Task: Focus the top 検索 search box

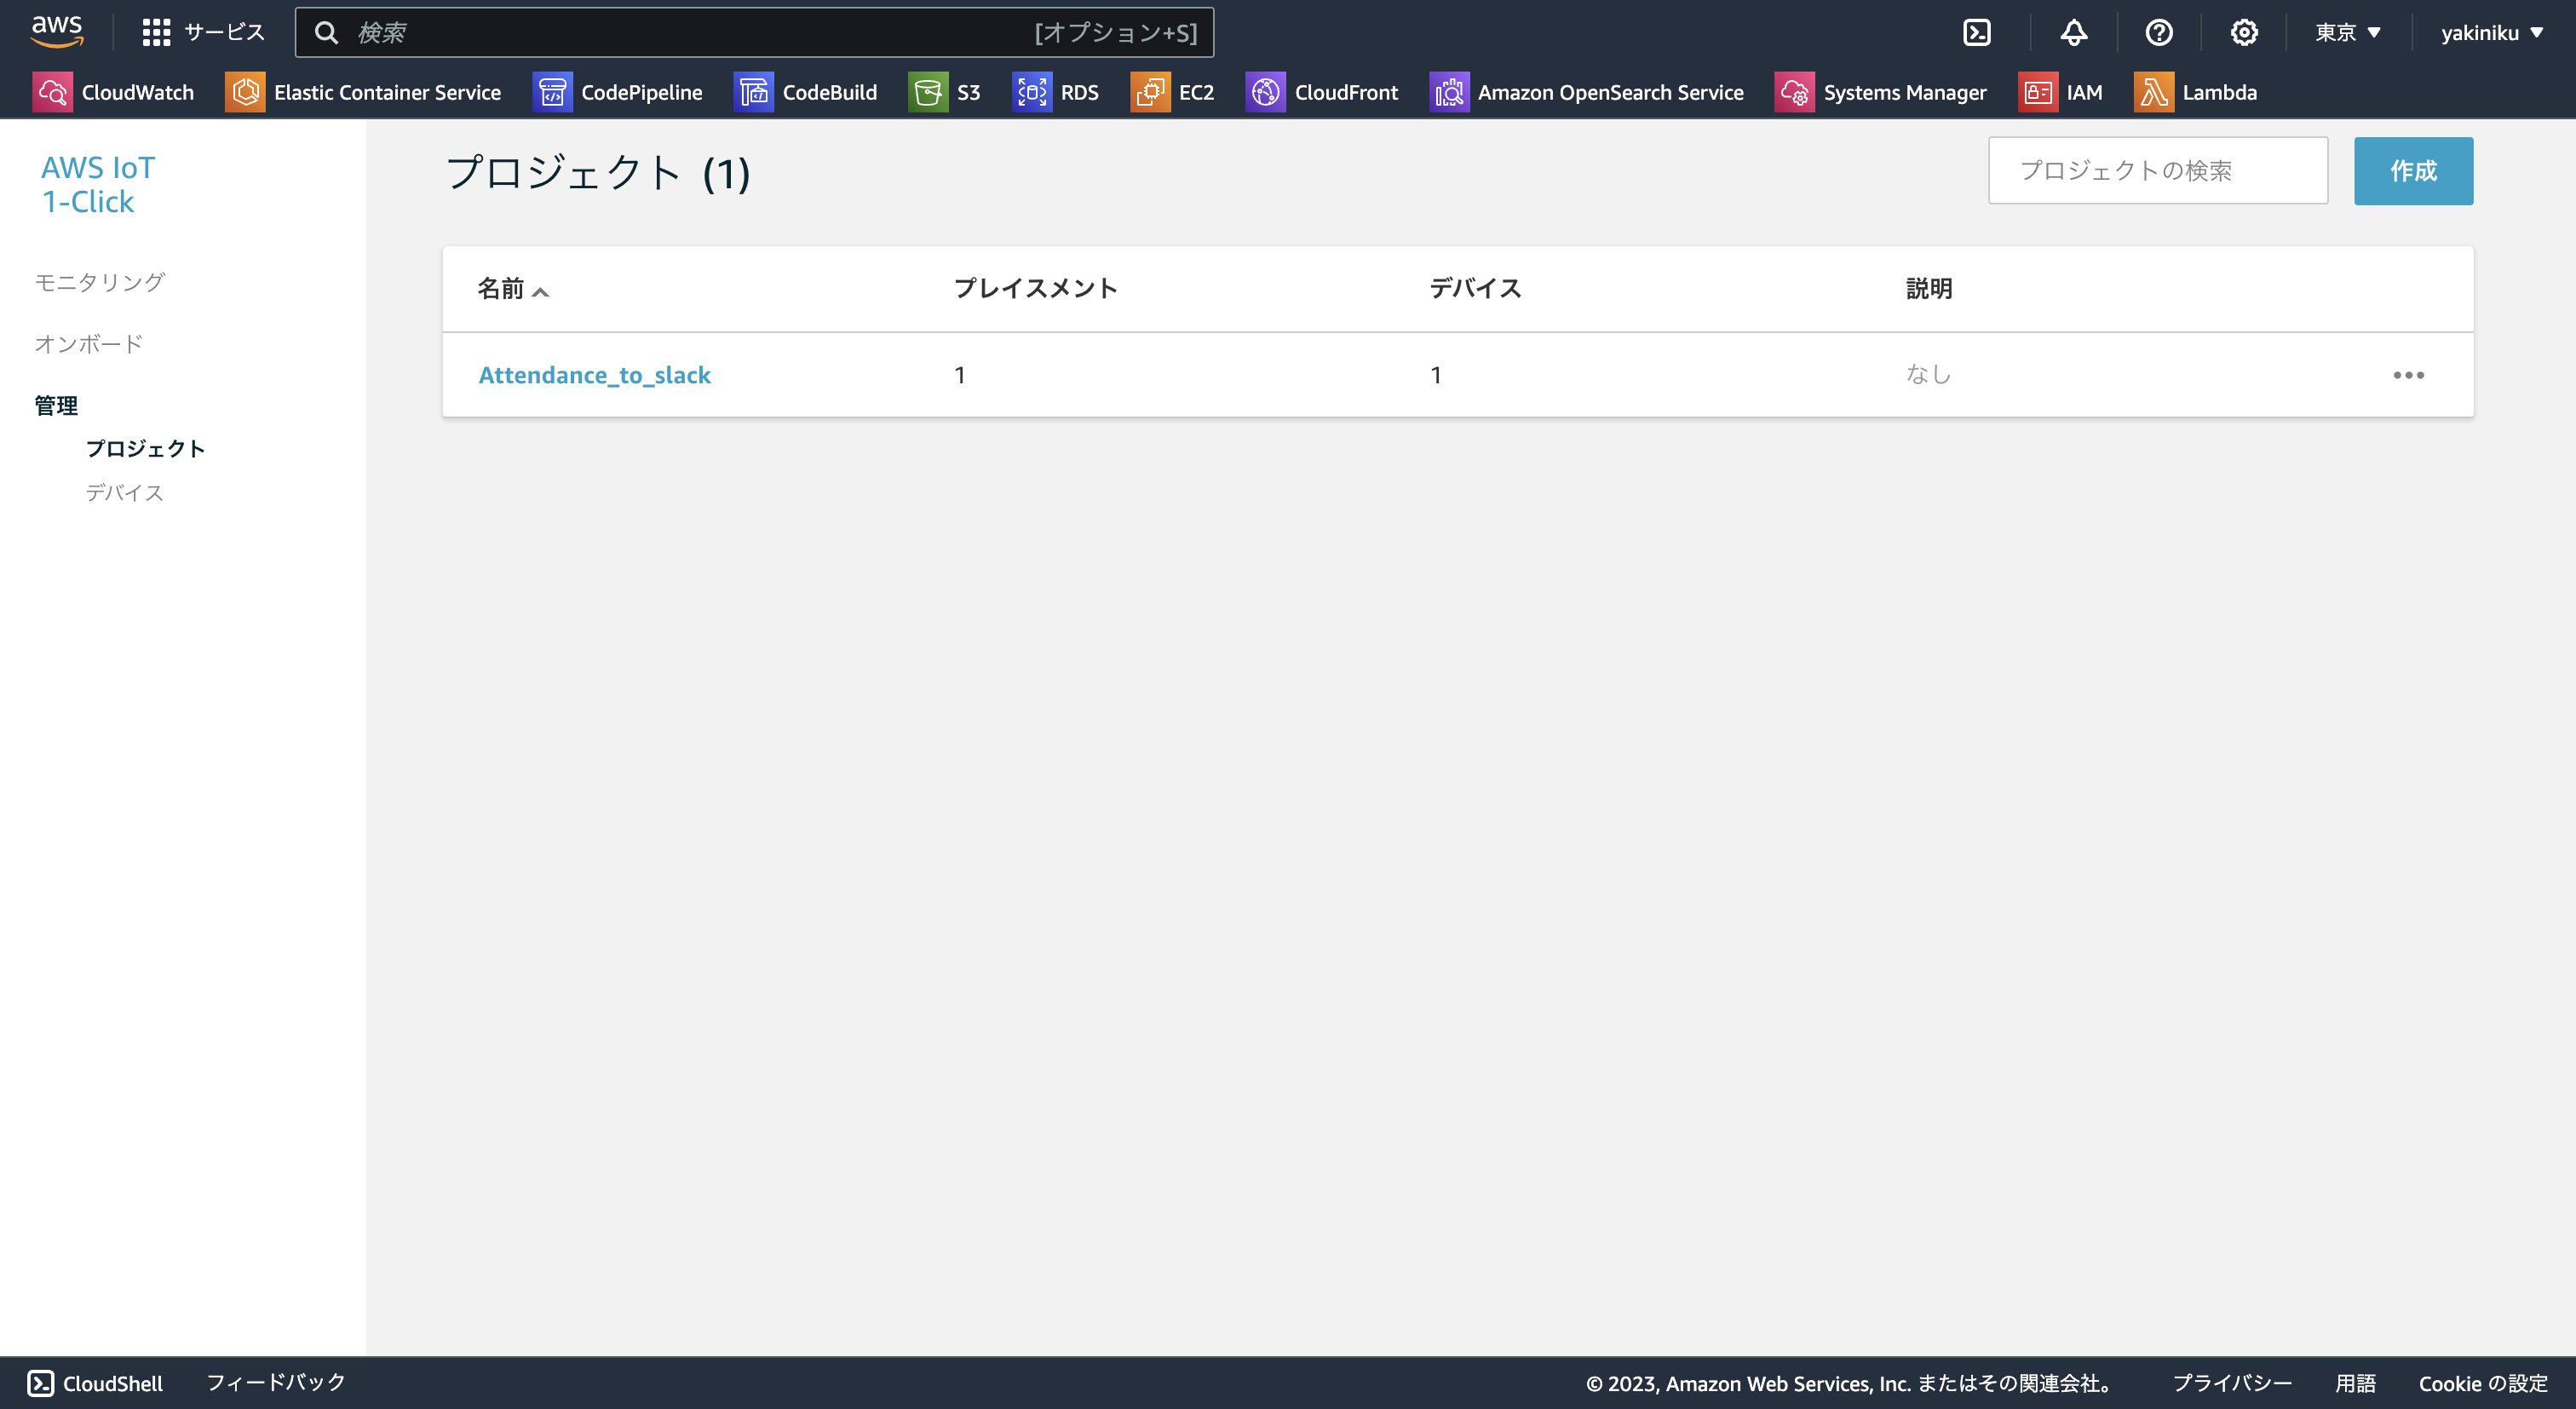Action: (x=754, y=33)
